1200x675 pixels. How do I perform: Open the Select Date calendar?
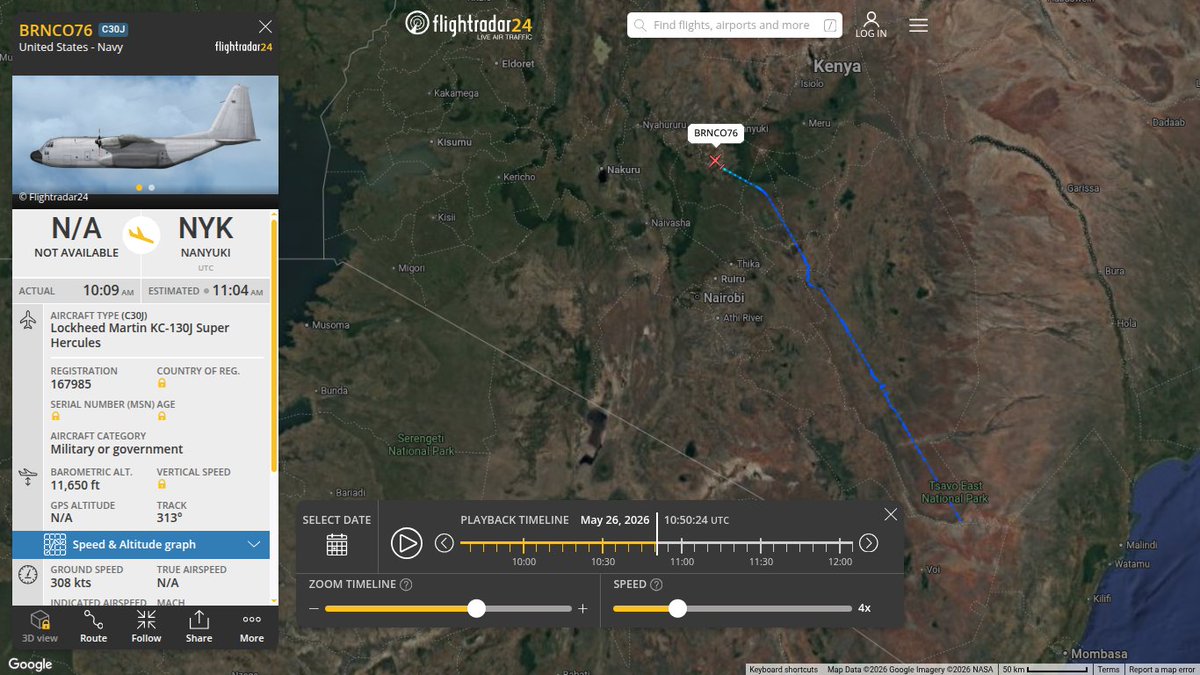click(337, 544)
